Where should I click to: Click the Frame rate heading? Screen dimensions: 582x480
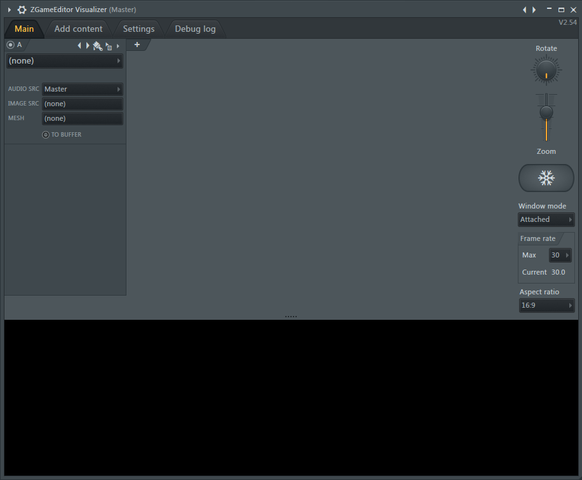click(x=537, y=239)
